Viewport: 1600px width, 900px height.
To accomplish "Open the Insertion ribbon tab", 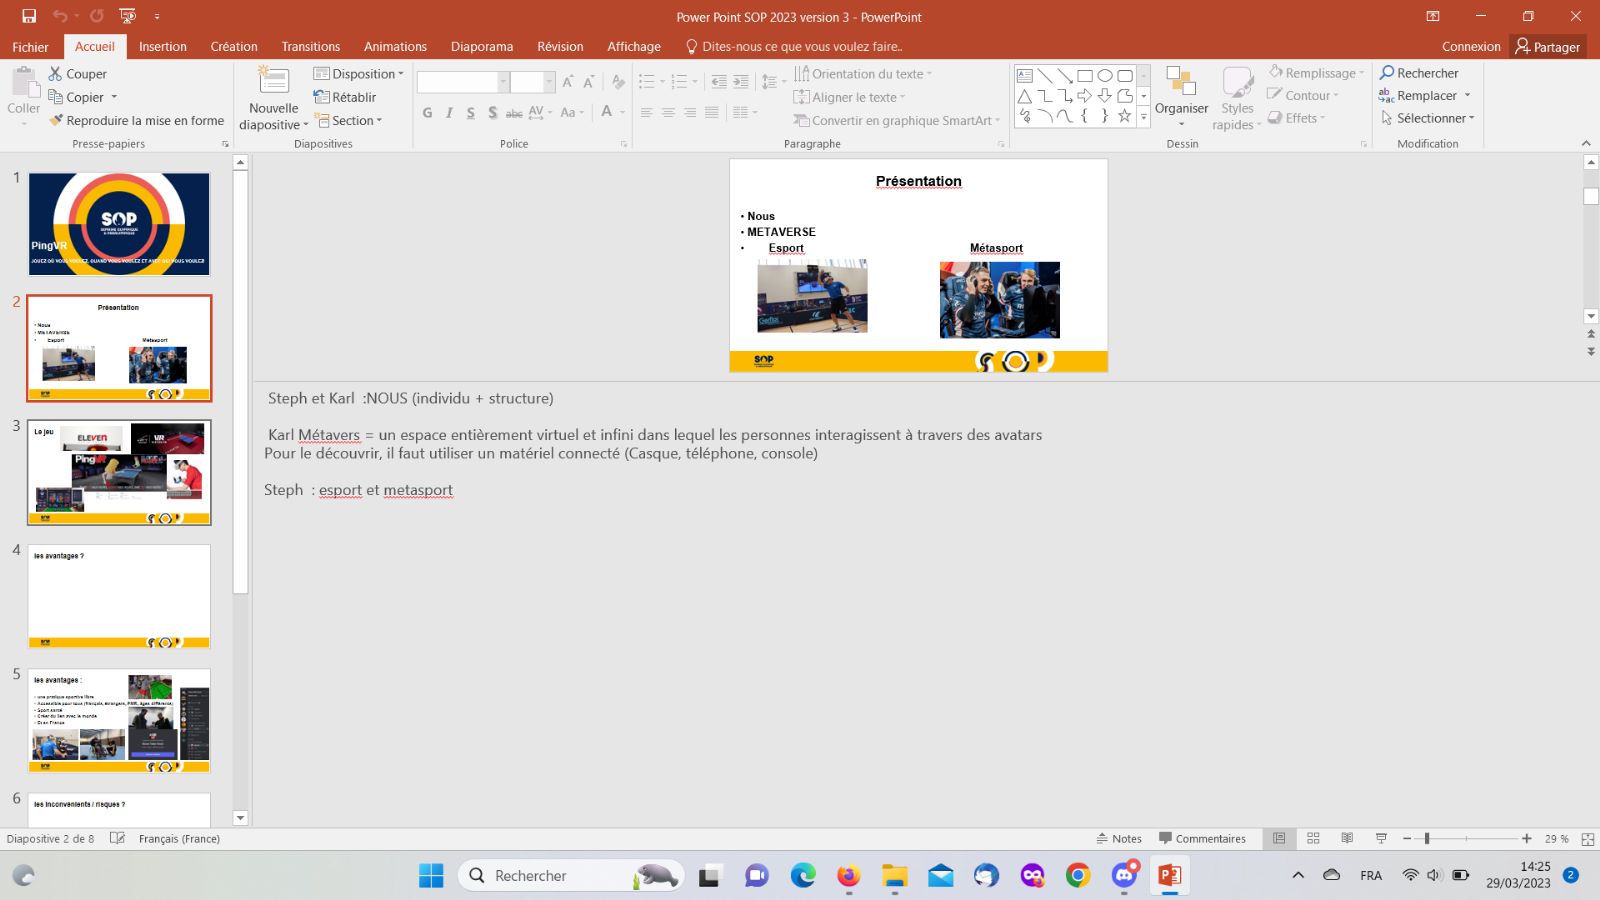I will pyautogui.click(x=163, y=47).
